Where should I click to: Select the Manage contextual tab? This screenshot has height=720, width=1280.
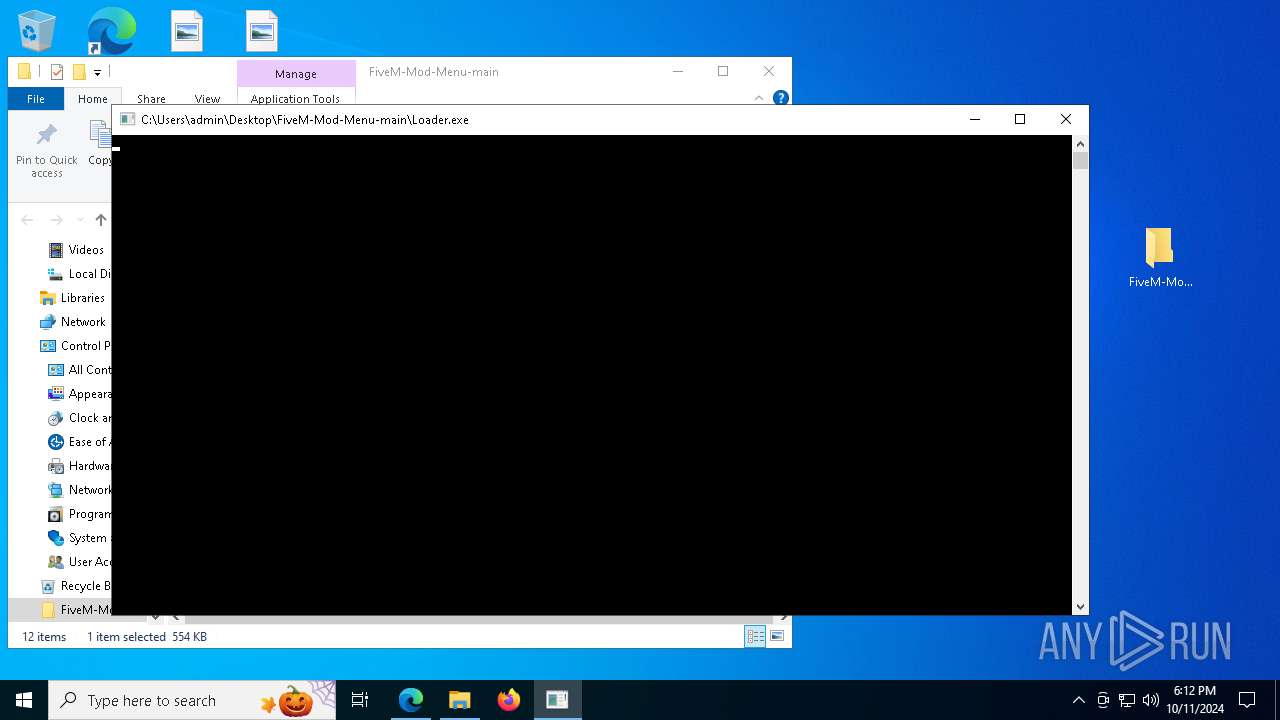coord(296,74)
